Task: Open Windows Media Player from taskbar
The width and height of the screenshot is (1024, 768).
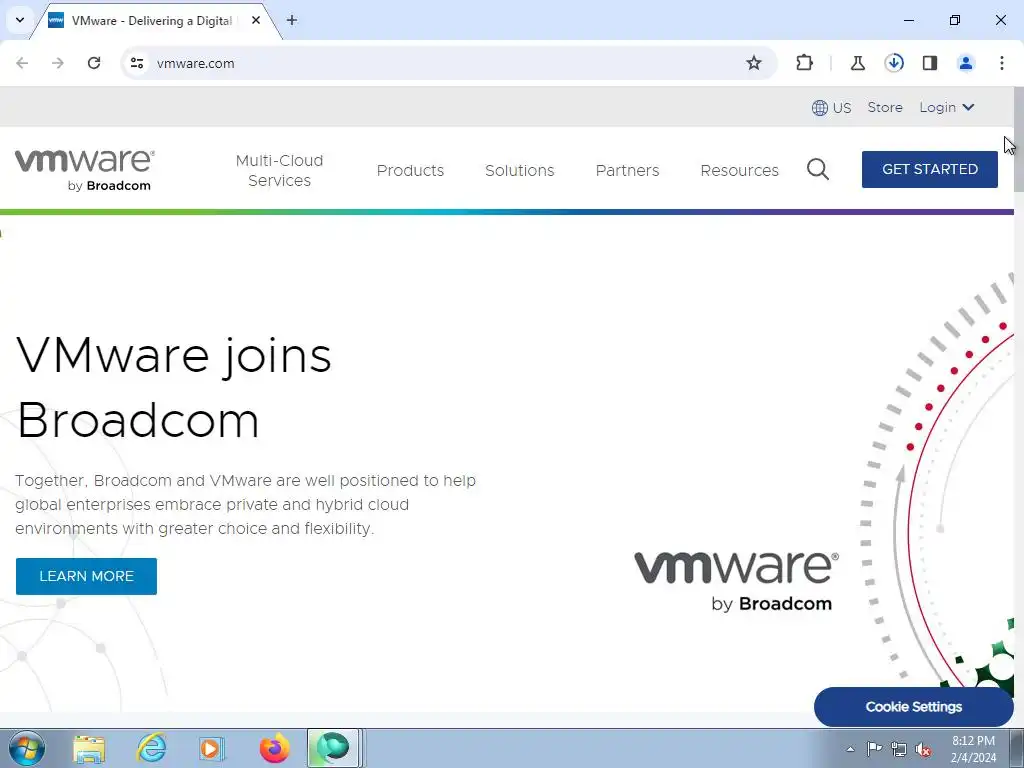Action: (x=212, y=748)
